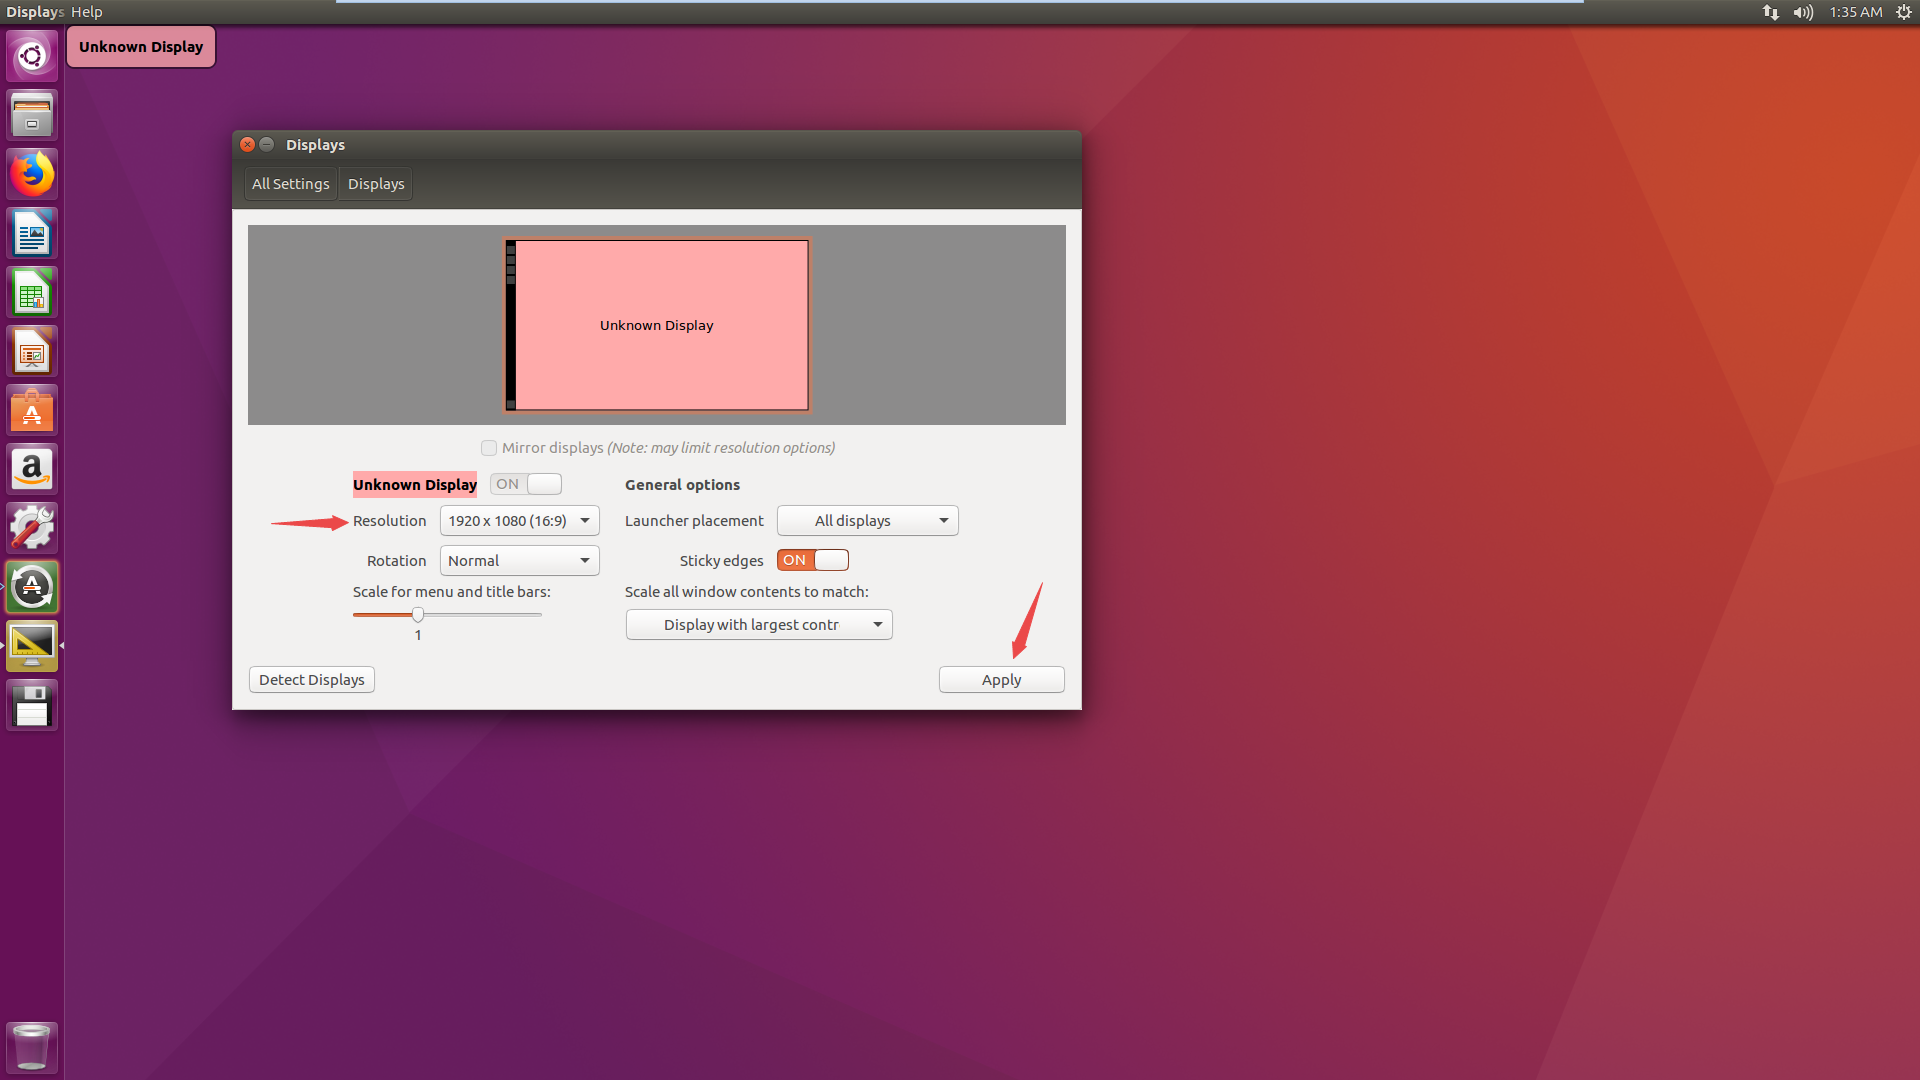1920x1080 pixels.
Task: Open Firefox from the launcher
Action: point(32,175)
